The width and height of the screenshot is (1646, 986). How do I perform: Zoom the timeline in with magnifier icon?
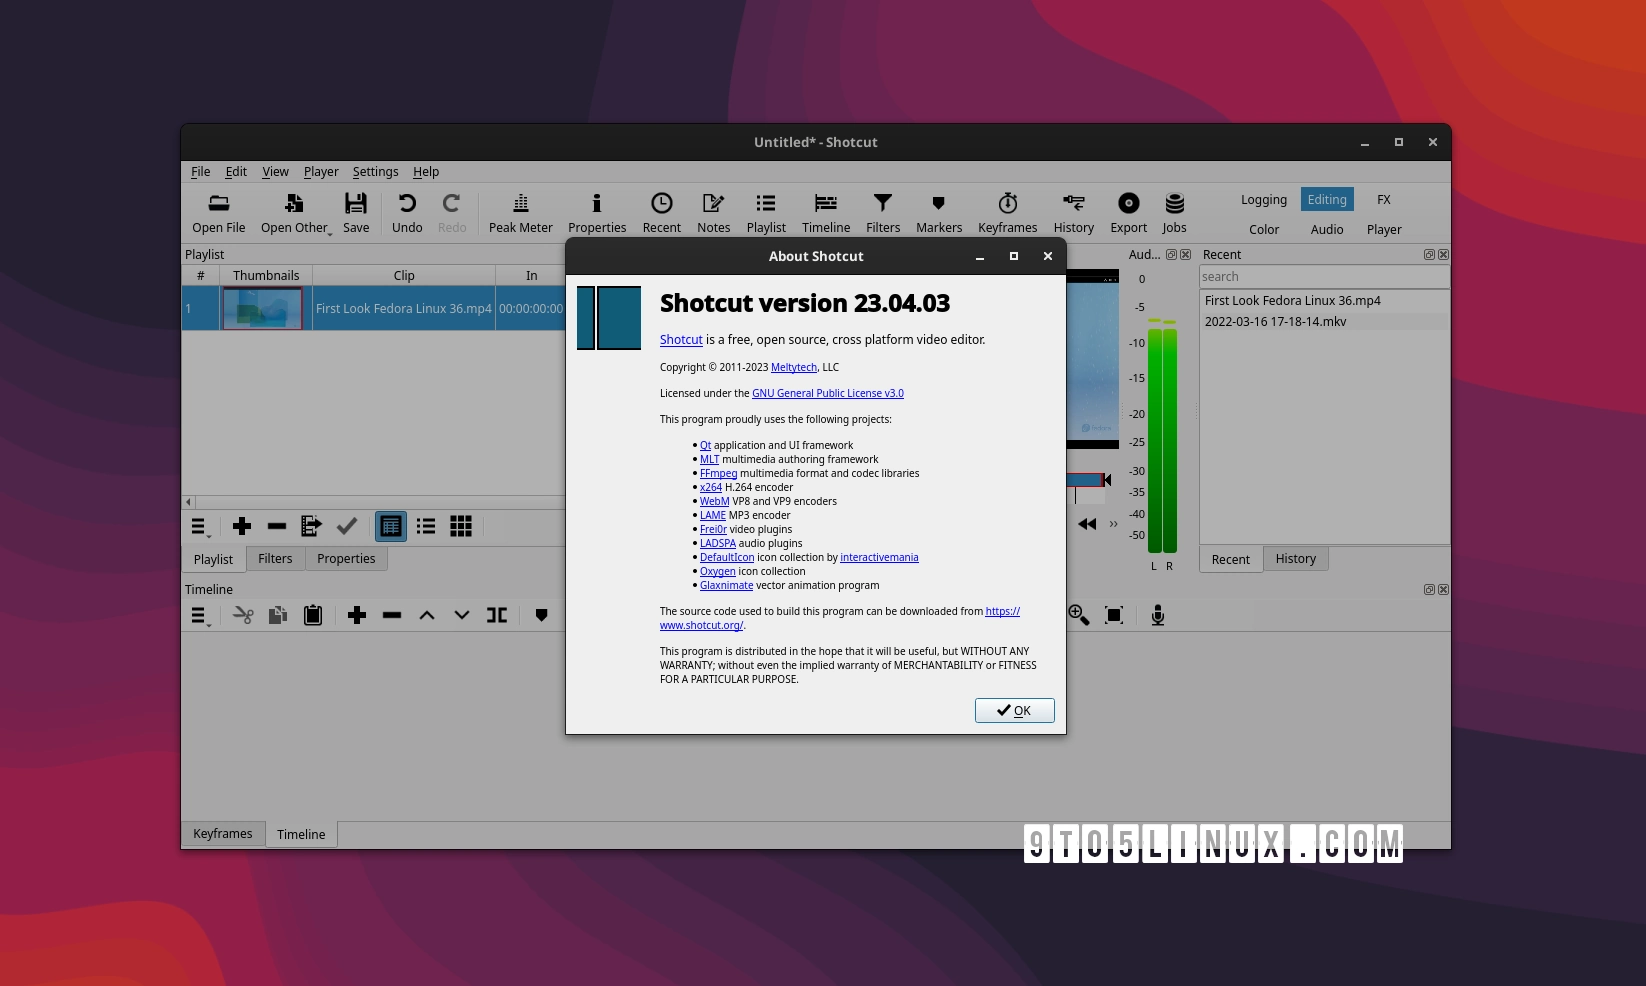(1078, 615)
